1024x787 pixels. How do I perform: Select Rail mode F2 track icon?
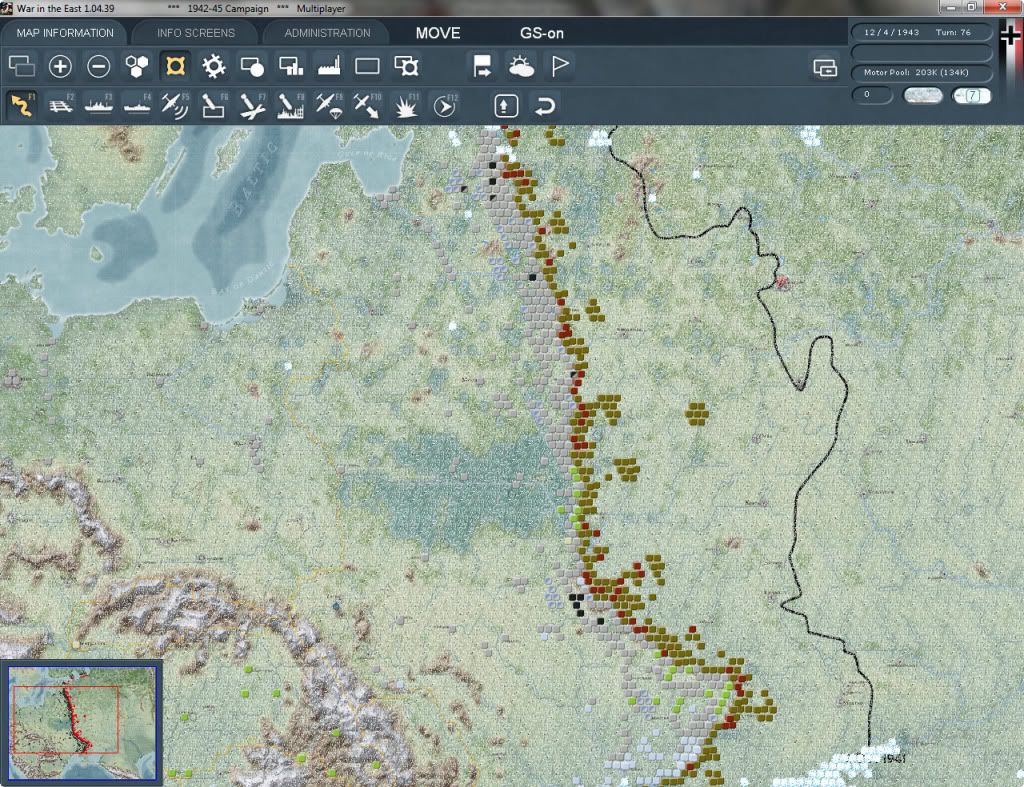tap(60, 105)
